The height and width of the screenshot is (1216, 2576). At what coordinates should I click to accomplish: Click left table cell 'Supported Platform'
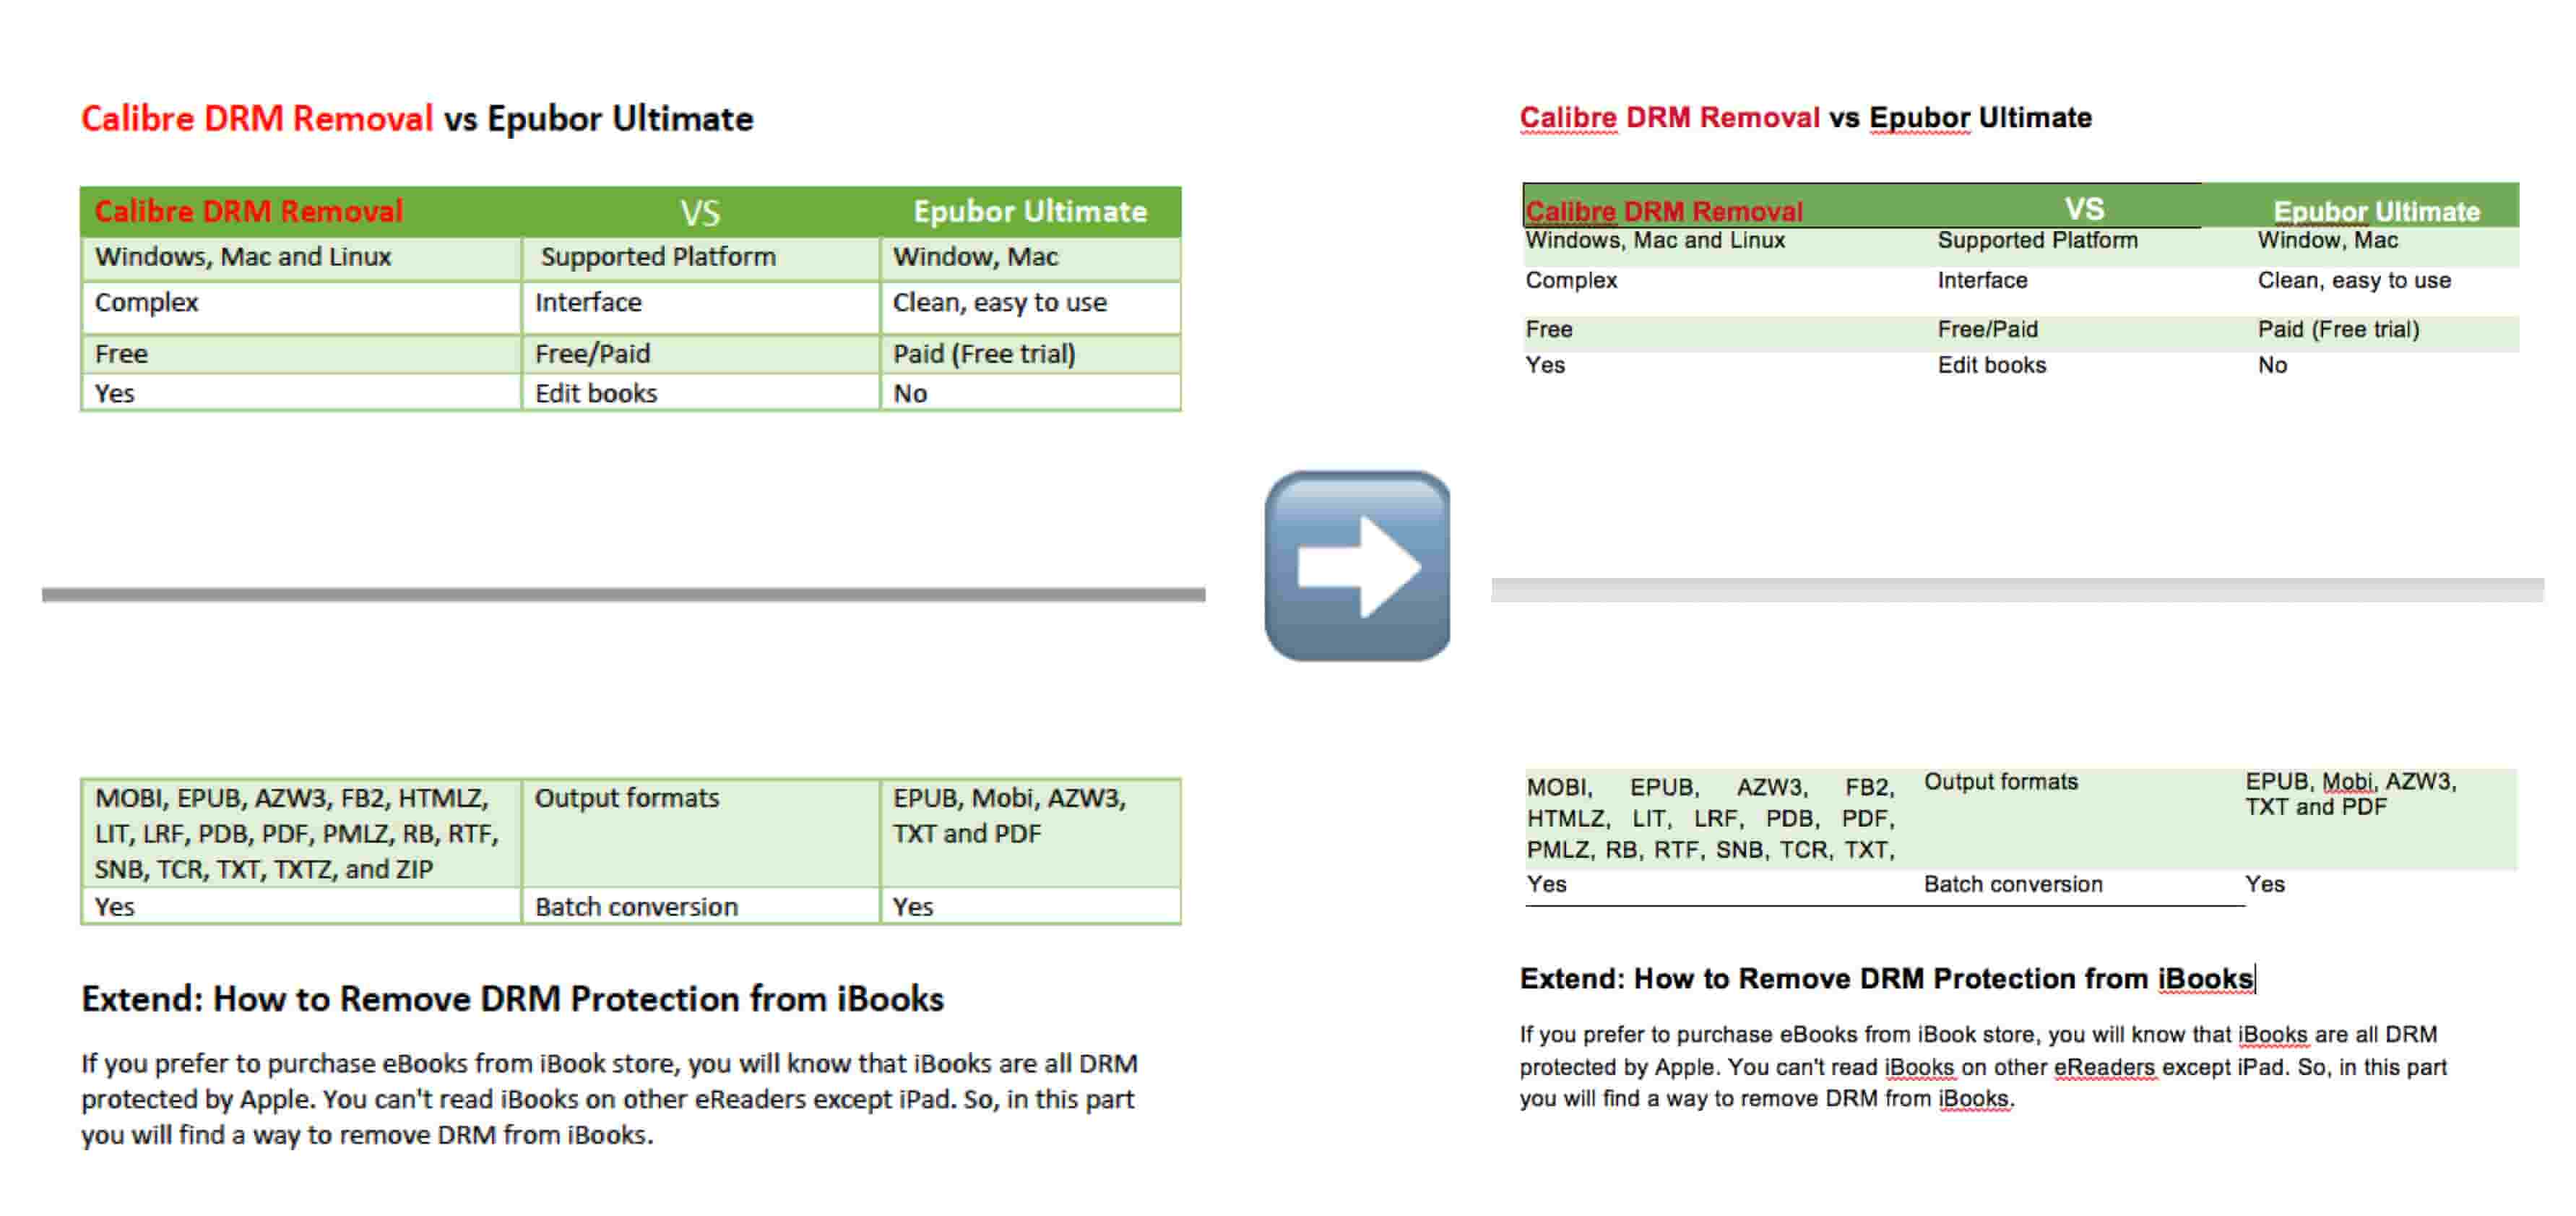(x=658, y=257)
